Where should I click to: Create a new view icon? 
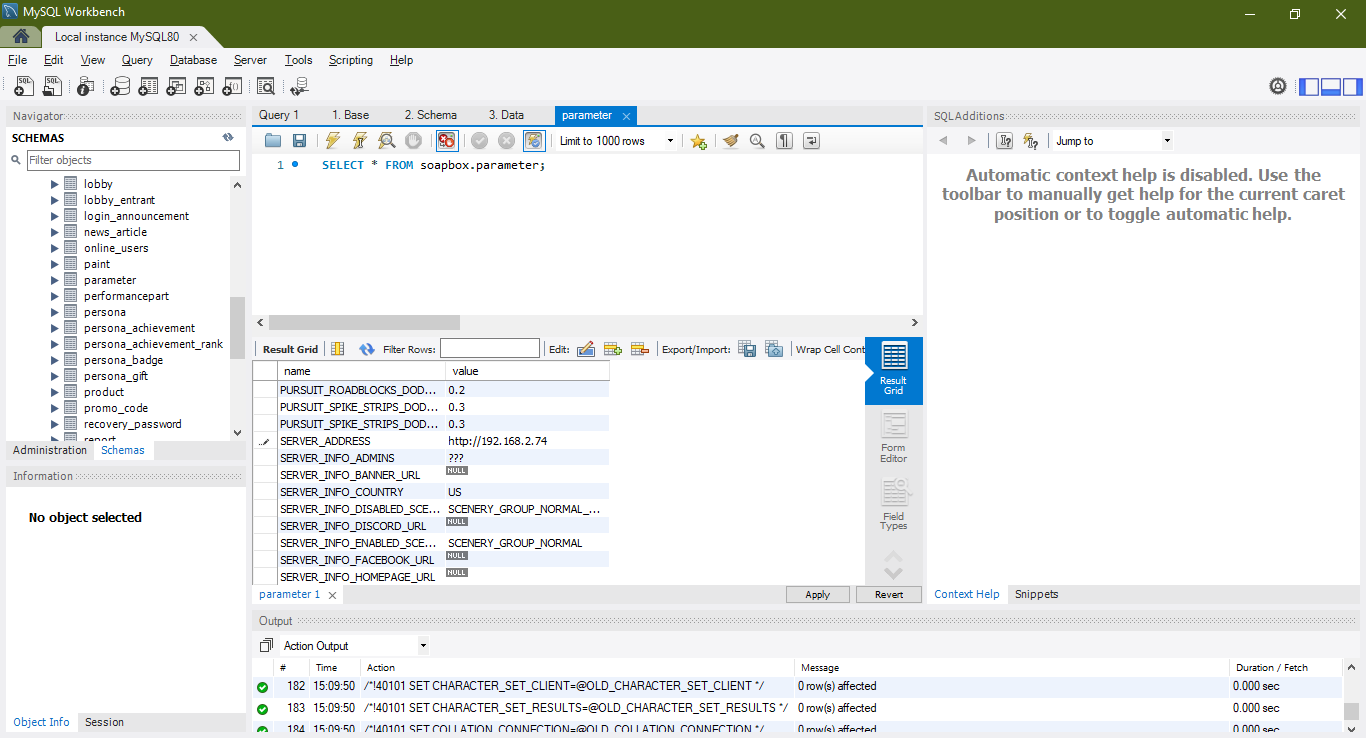(x=176, y=86)
